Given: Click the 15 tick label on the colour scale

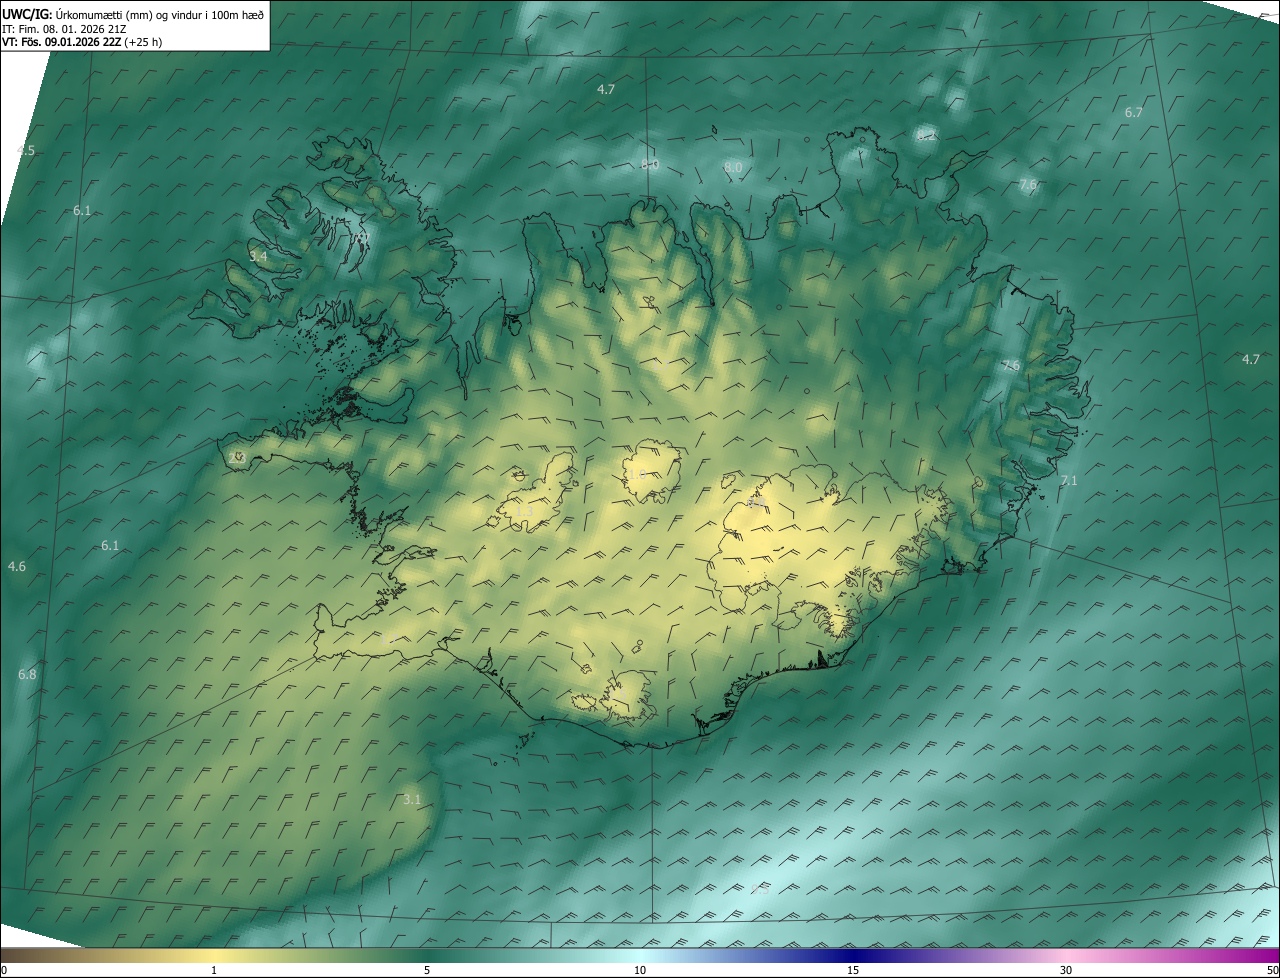Looking at the screenshot, I should pos(853,971).
